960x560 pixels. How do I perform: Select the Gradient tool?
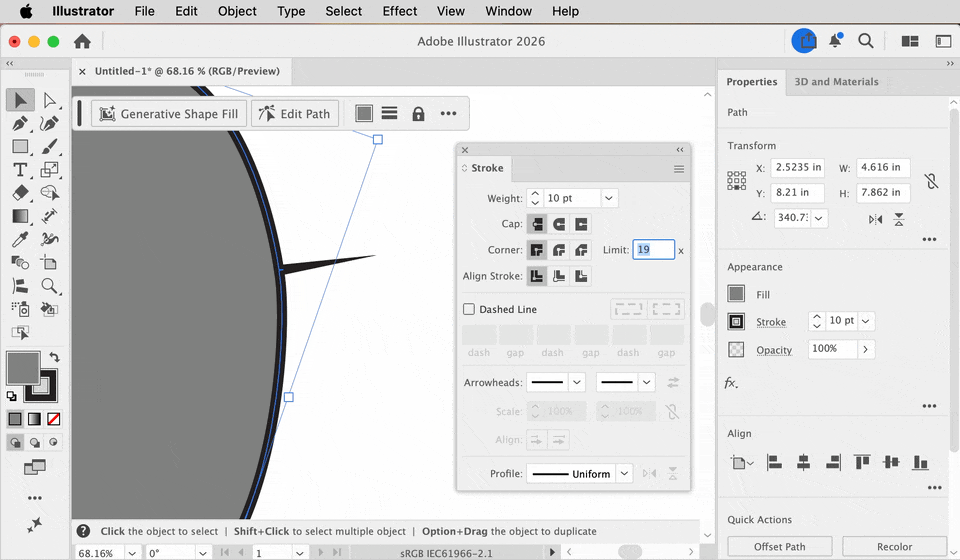point(20,216)
